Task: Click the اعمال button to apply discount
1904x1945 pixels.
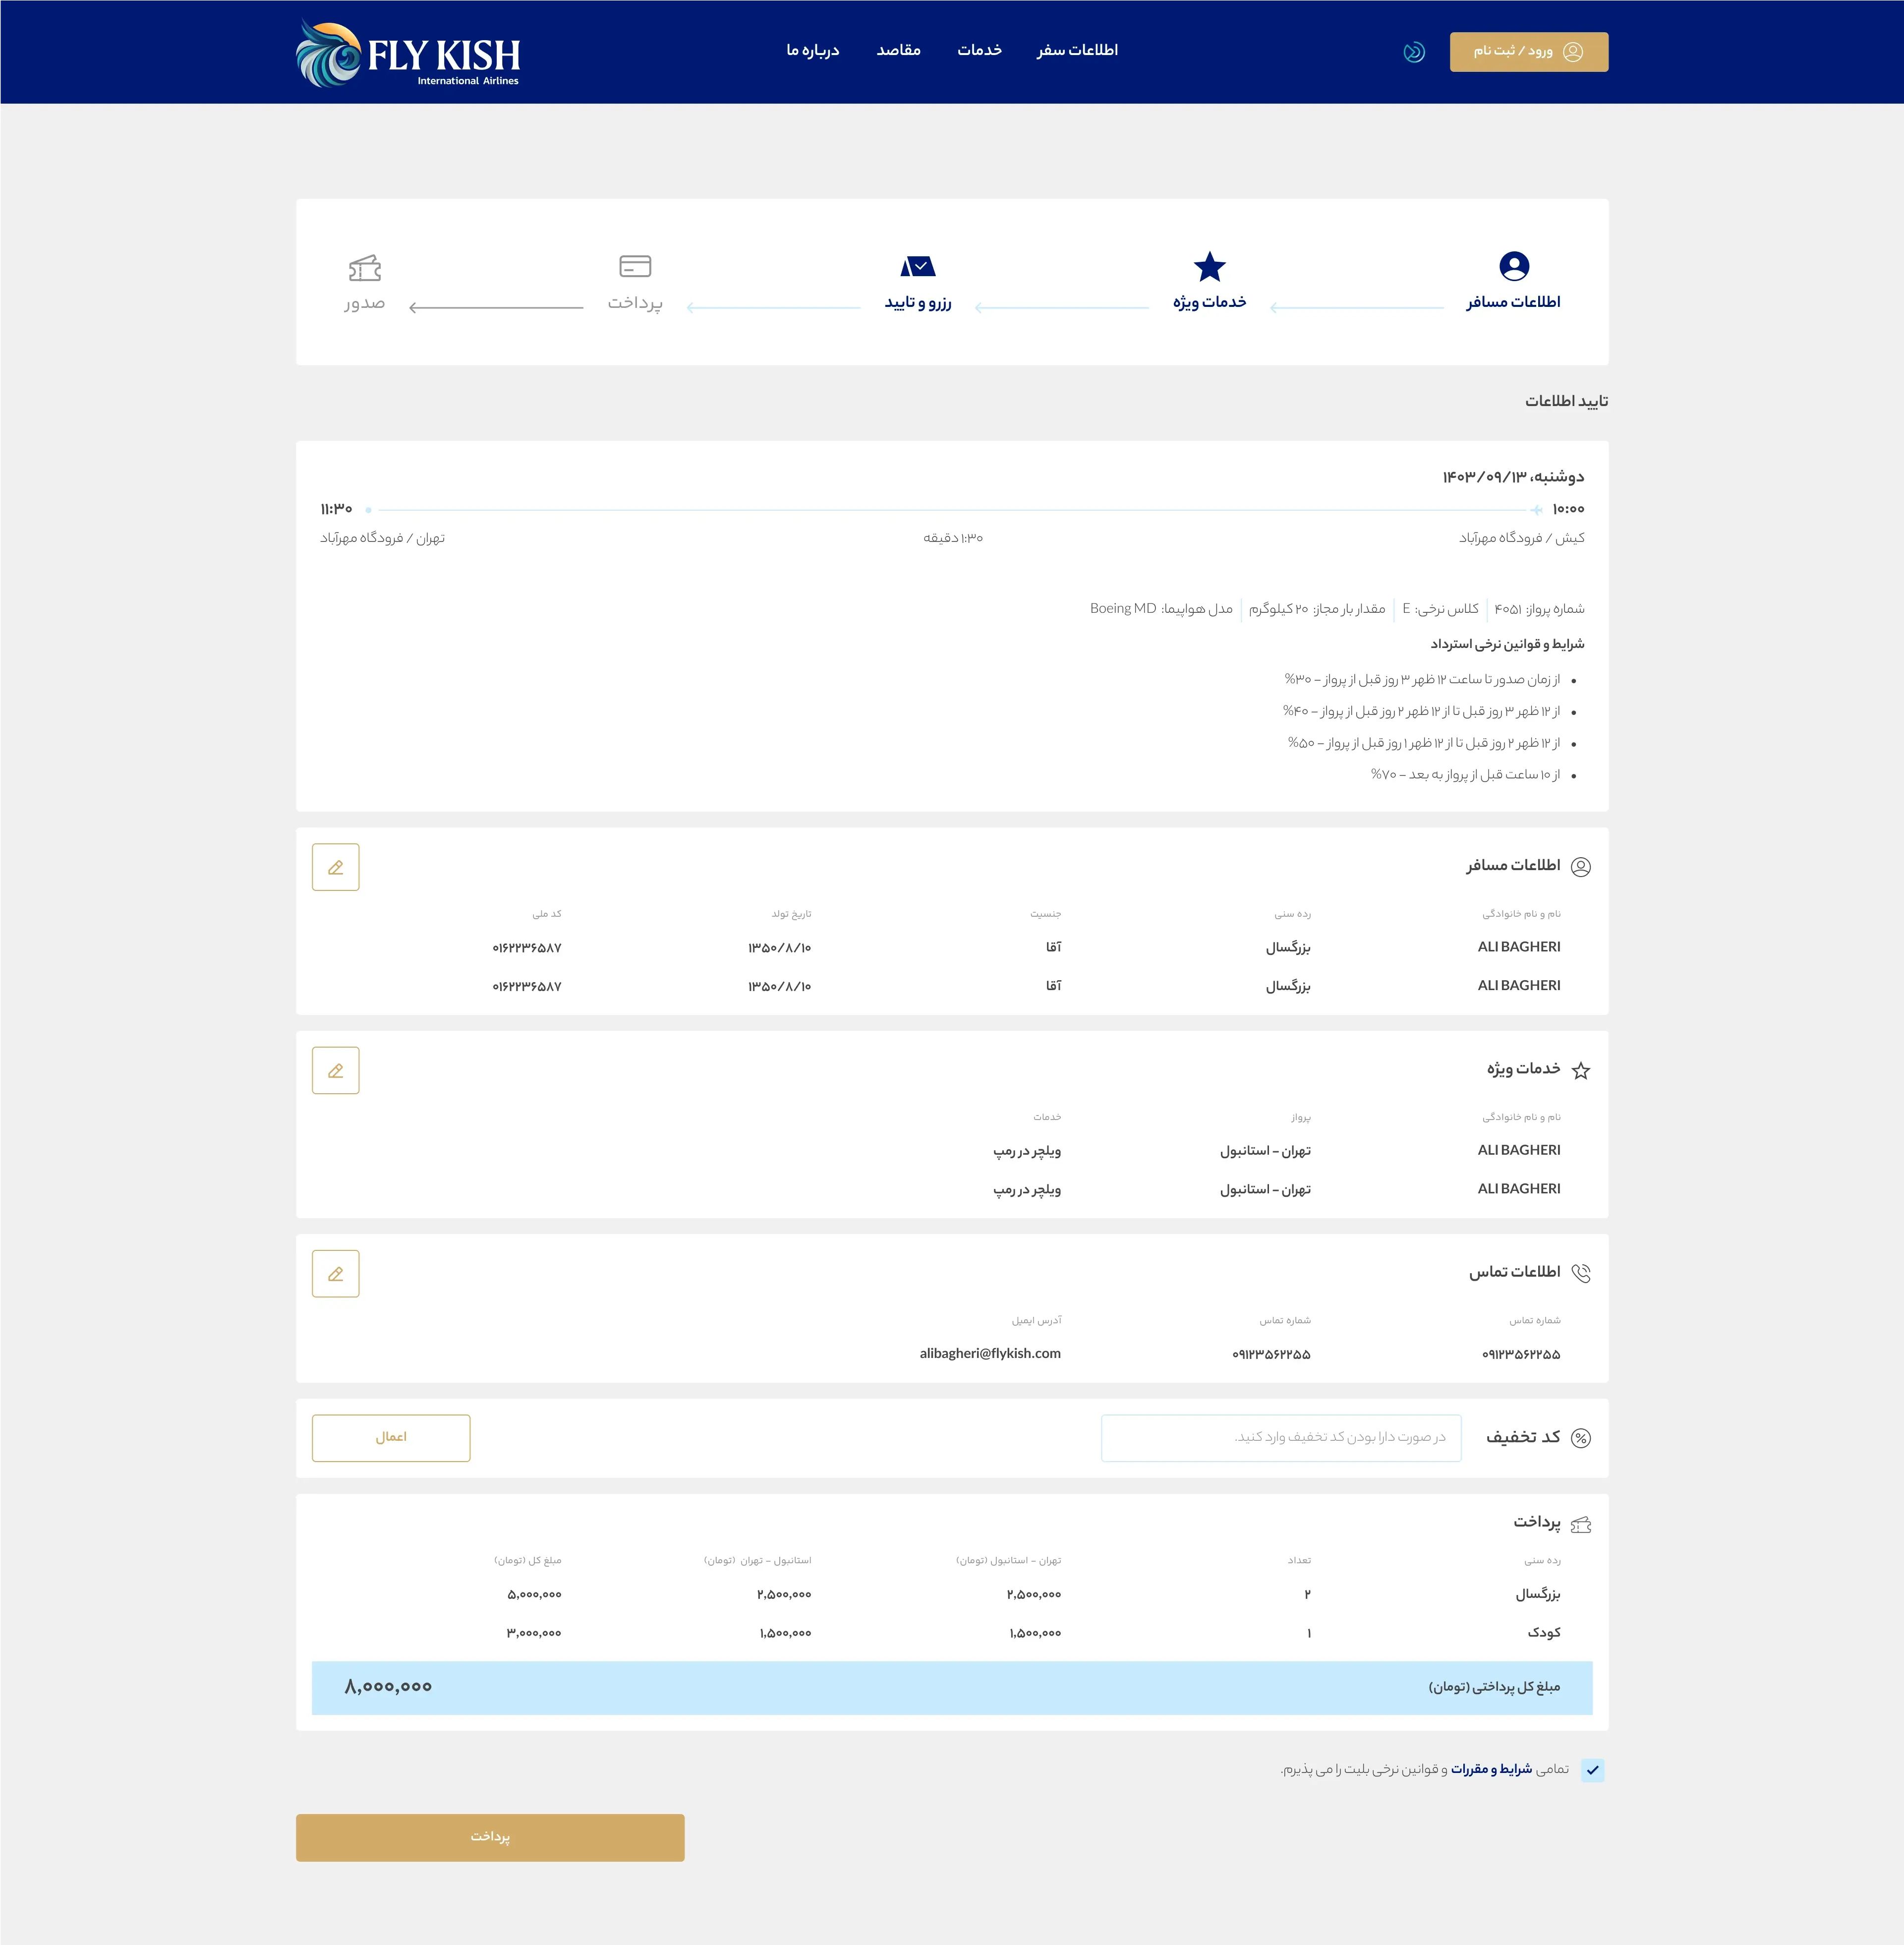Action: click(391, 1437)
